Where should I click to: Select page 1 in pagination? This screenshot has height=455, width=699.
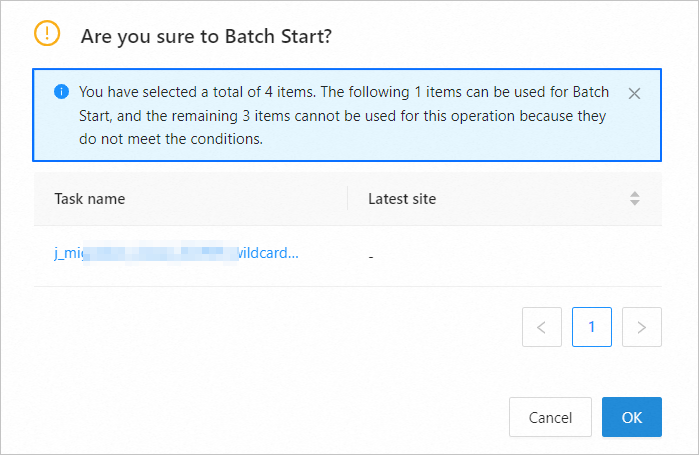coord(592,327)
